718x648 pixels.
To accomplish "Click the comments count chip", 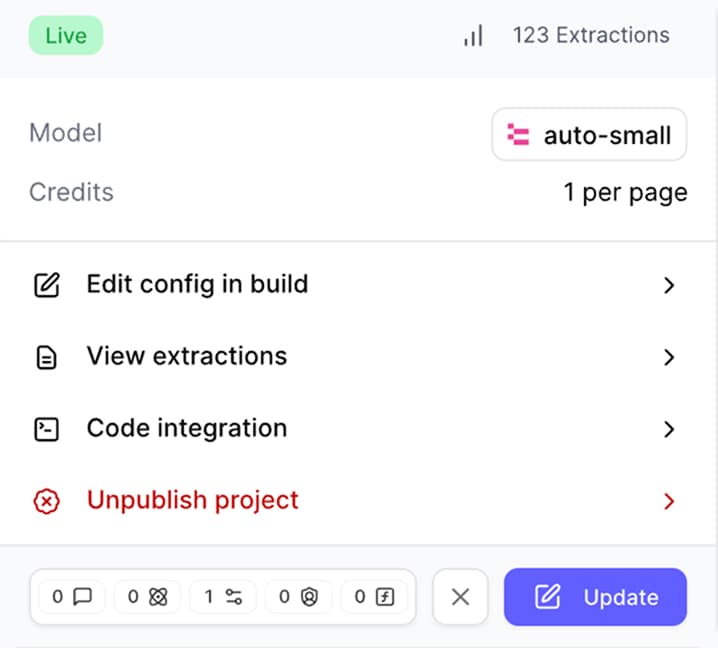I will click(72, 597).
